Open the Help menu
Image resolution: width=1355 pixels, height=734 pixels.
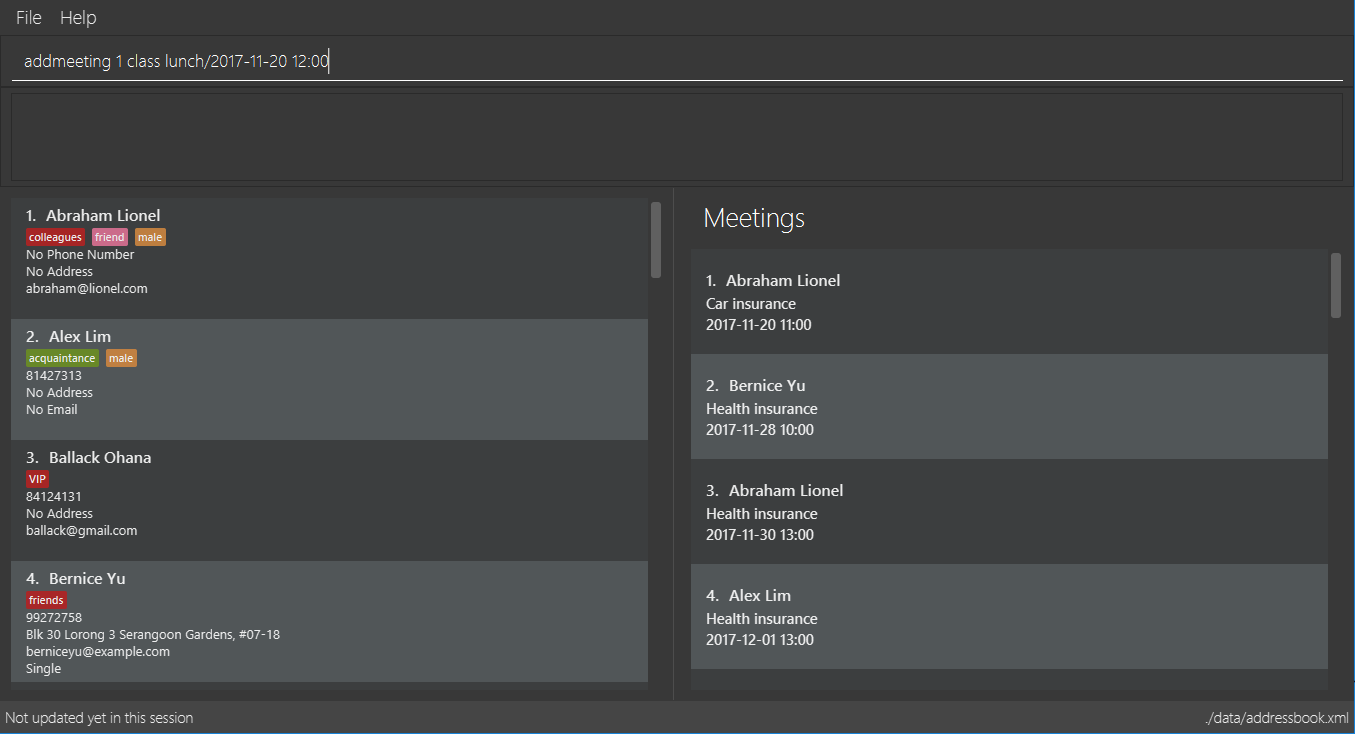[x=78, y=18]
